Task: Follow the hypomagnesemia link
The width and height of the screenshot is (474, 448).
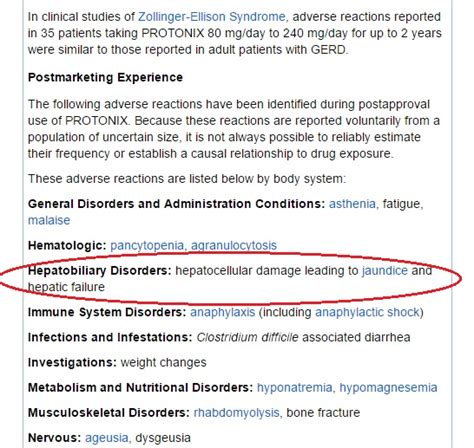Action: click(x=388, y=388)
